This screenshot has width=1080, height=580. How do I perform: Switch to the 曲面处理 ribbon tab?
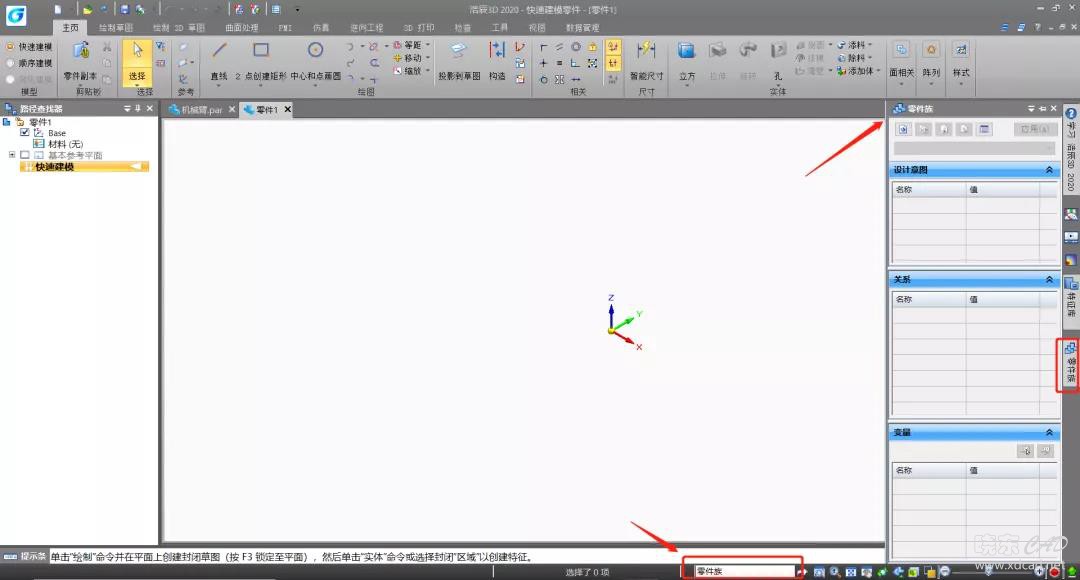point(241,28)
